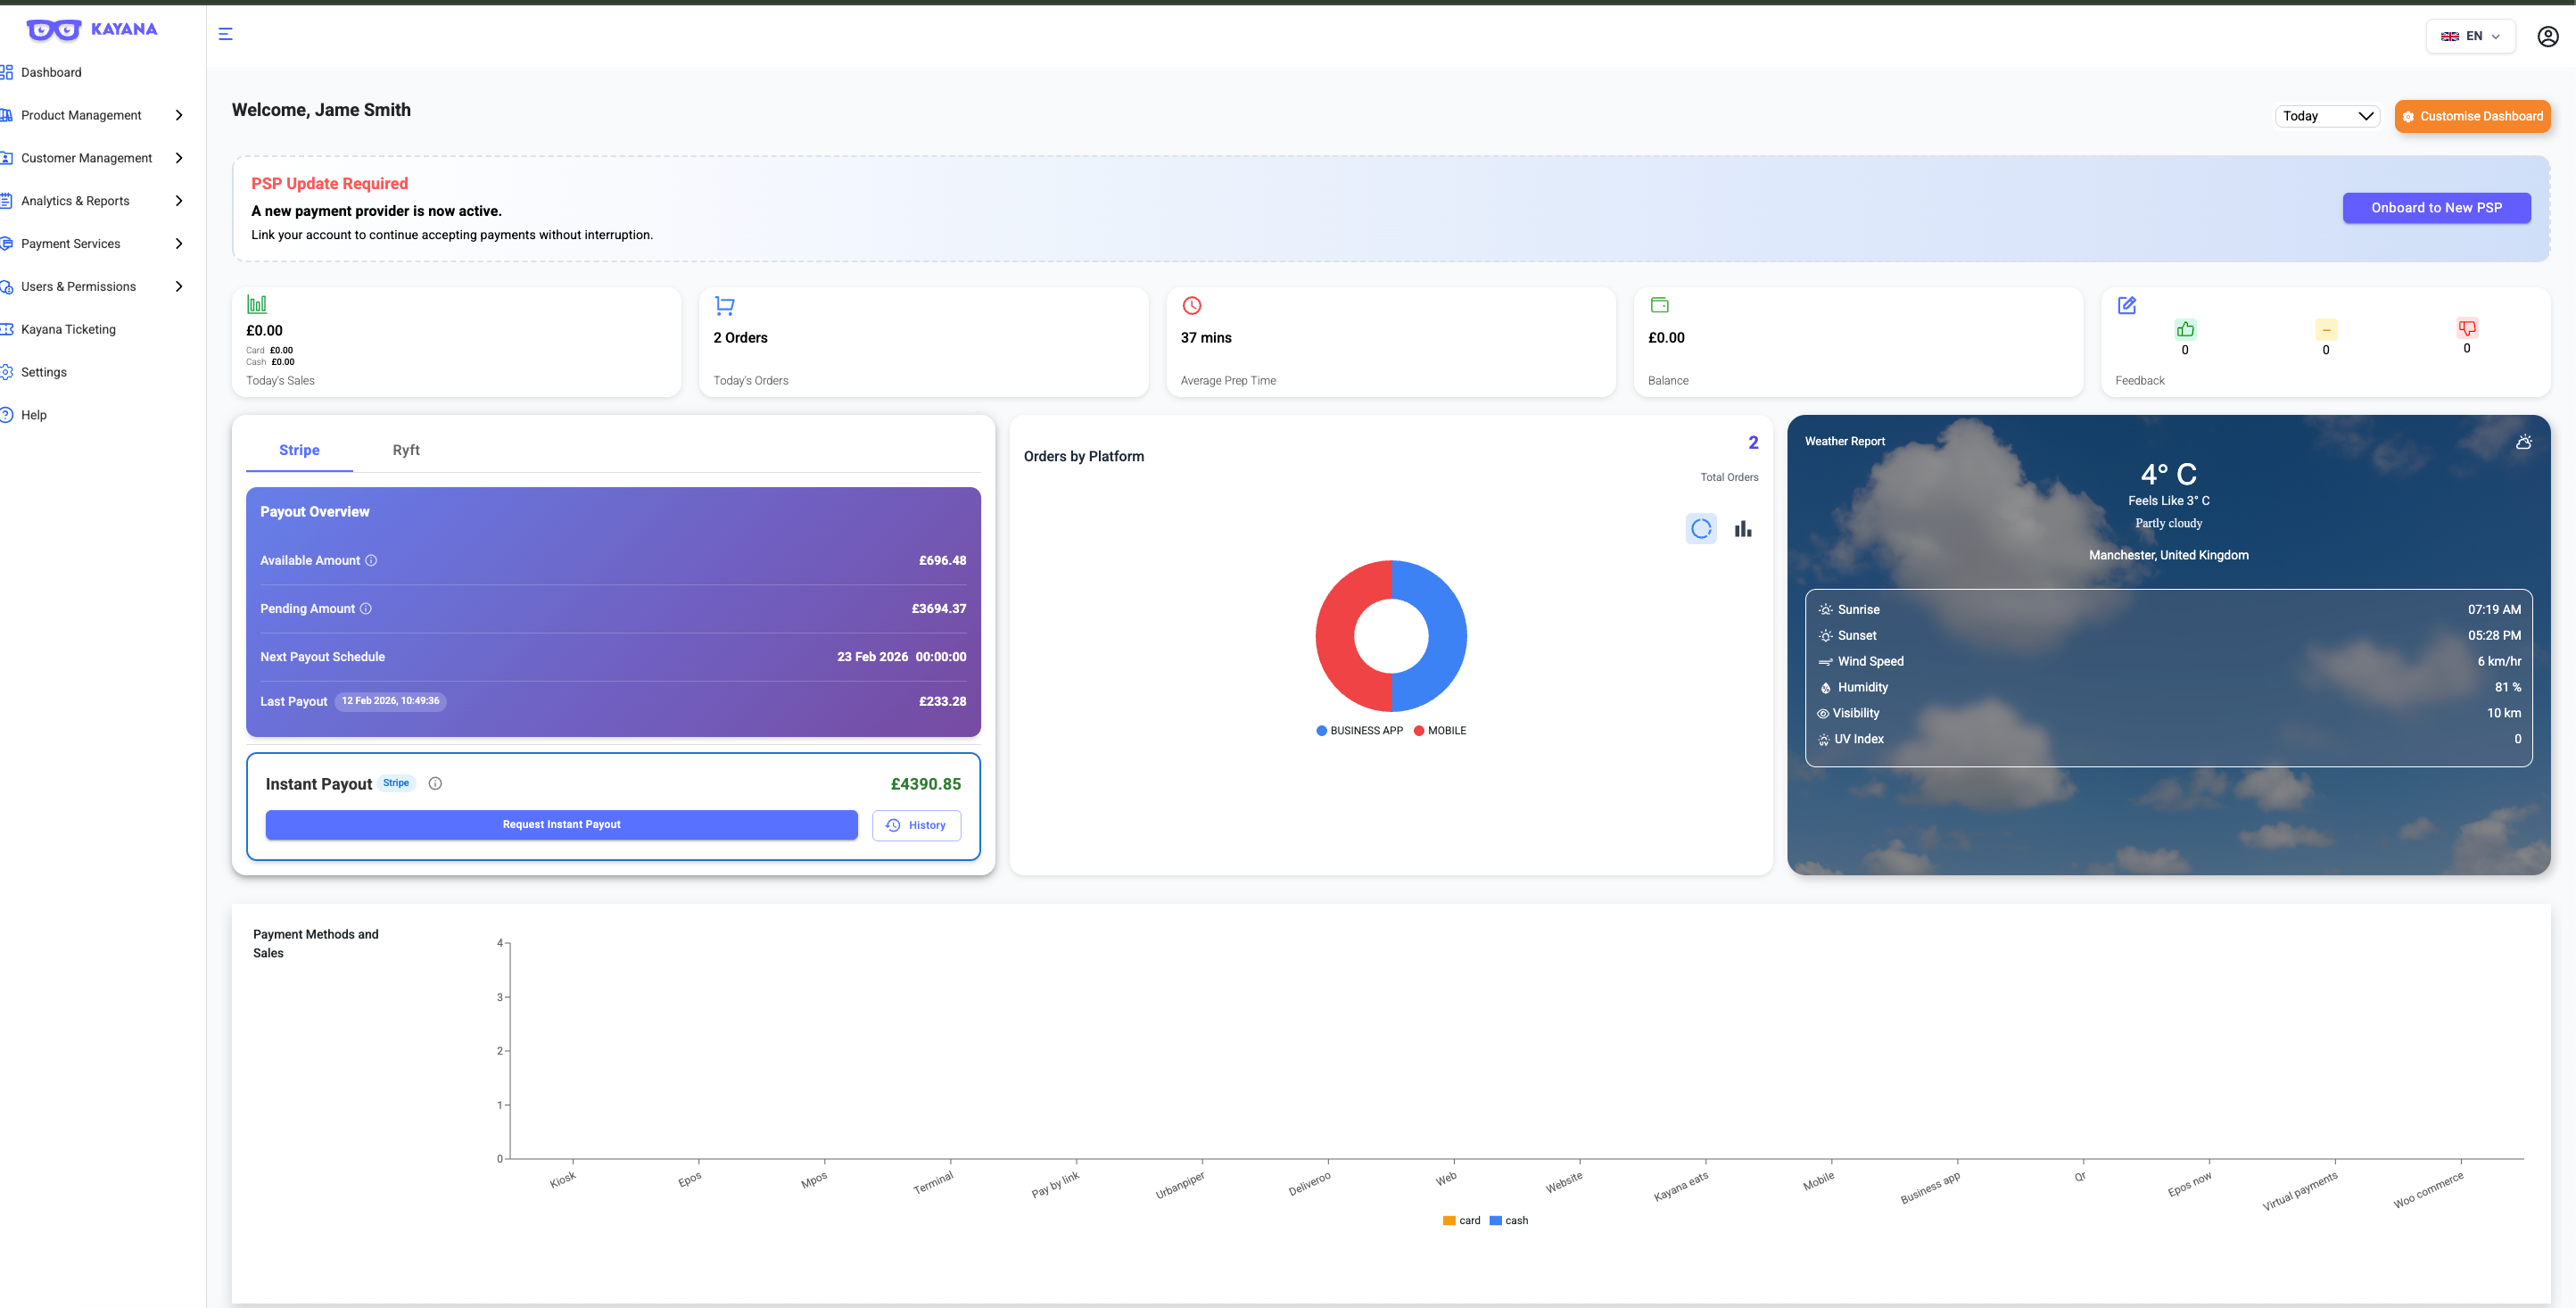This screenshot has width=2576, height=1308.
Task: Switch Orders by Platform to bar chart view
Action: point(1743,528)
